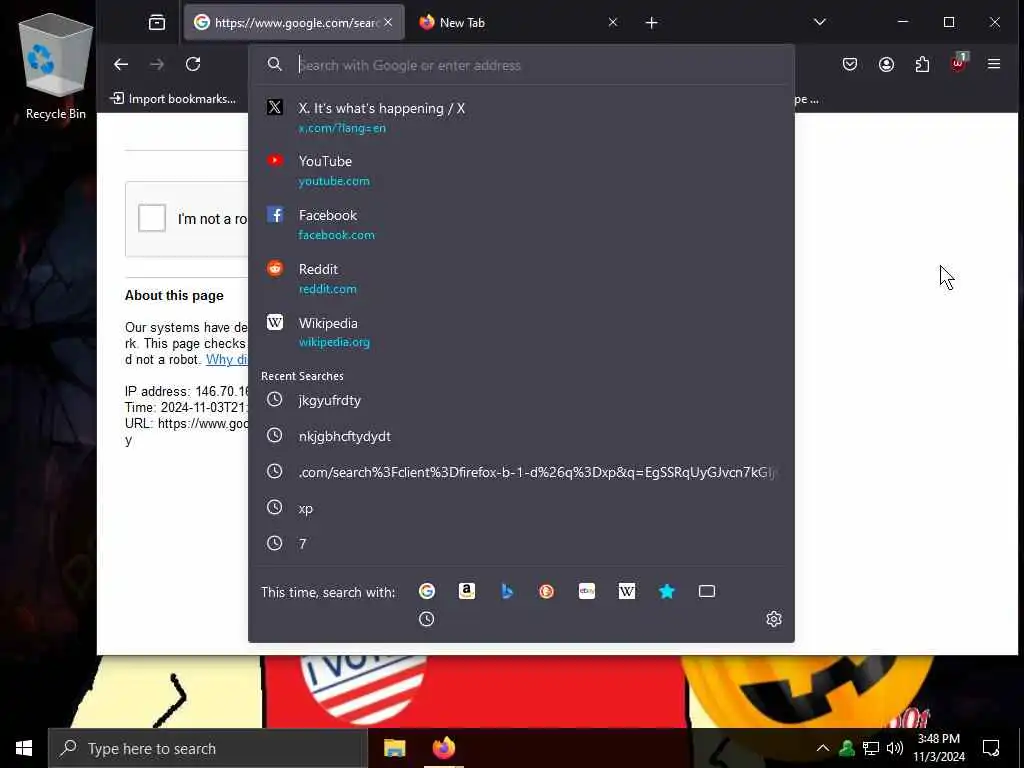Select recent search 7
The image size is (1024, 768).
(x=521, y=543)
